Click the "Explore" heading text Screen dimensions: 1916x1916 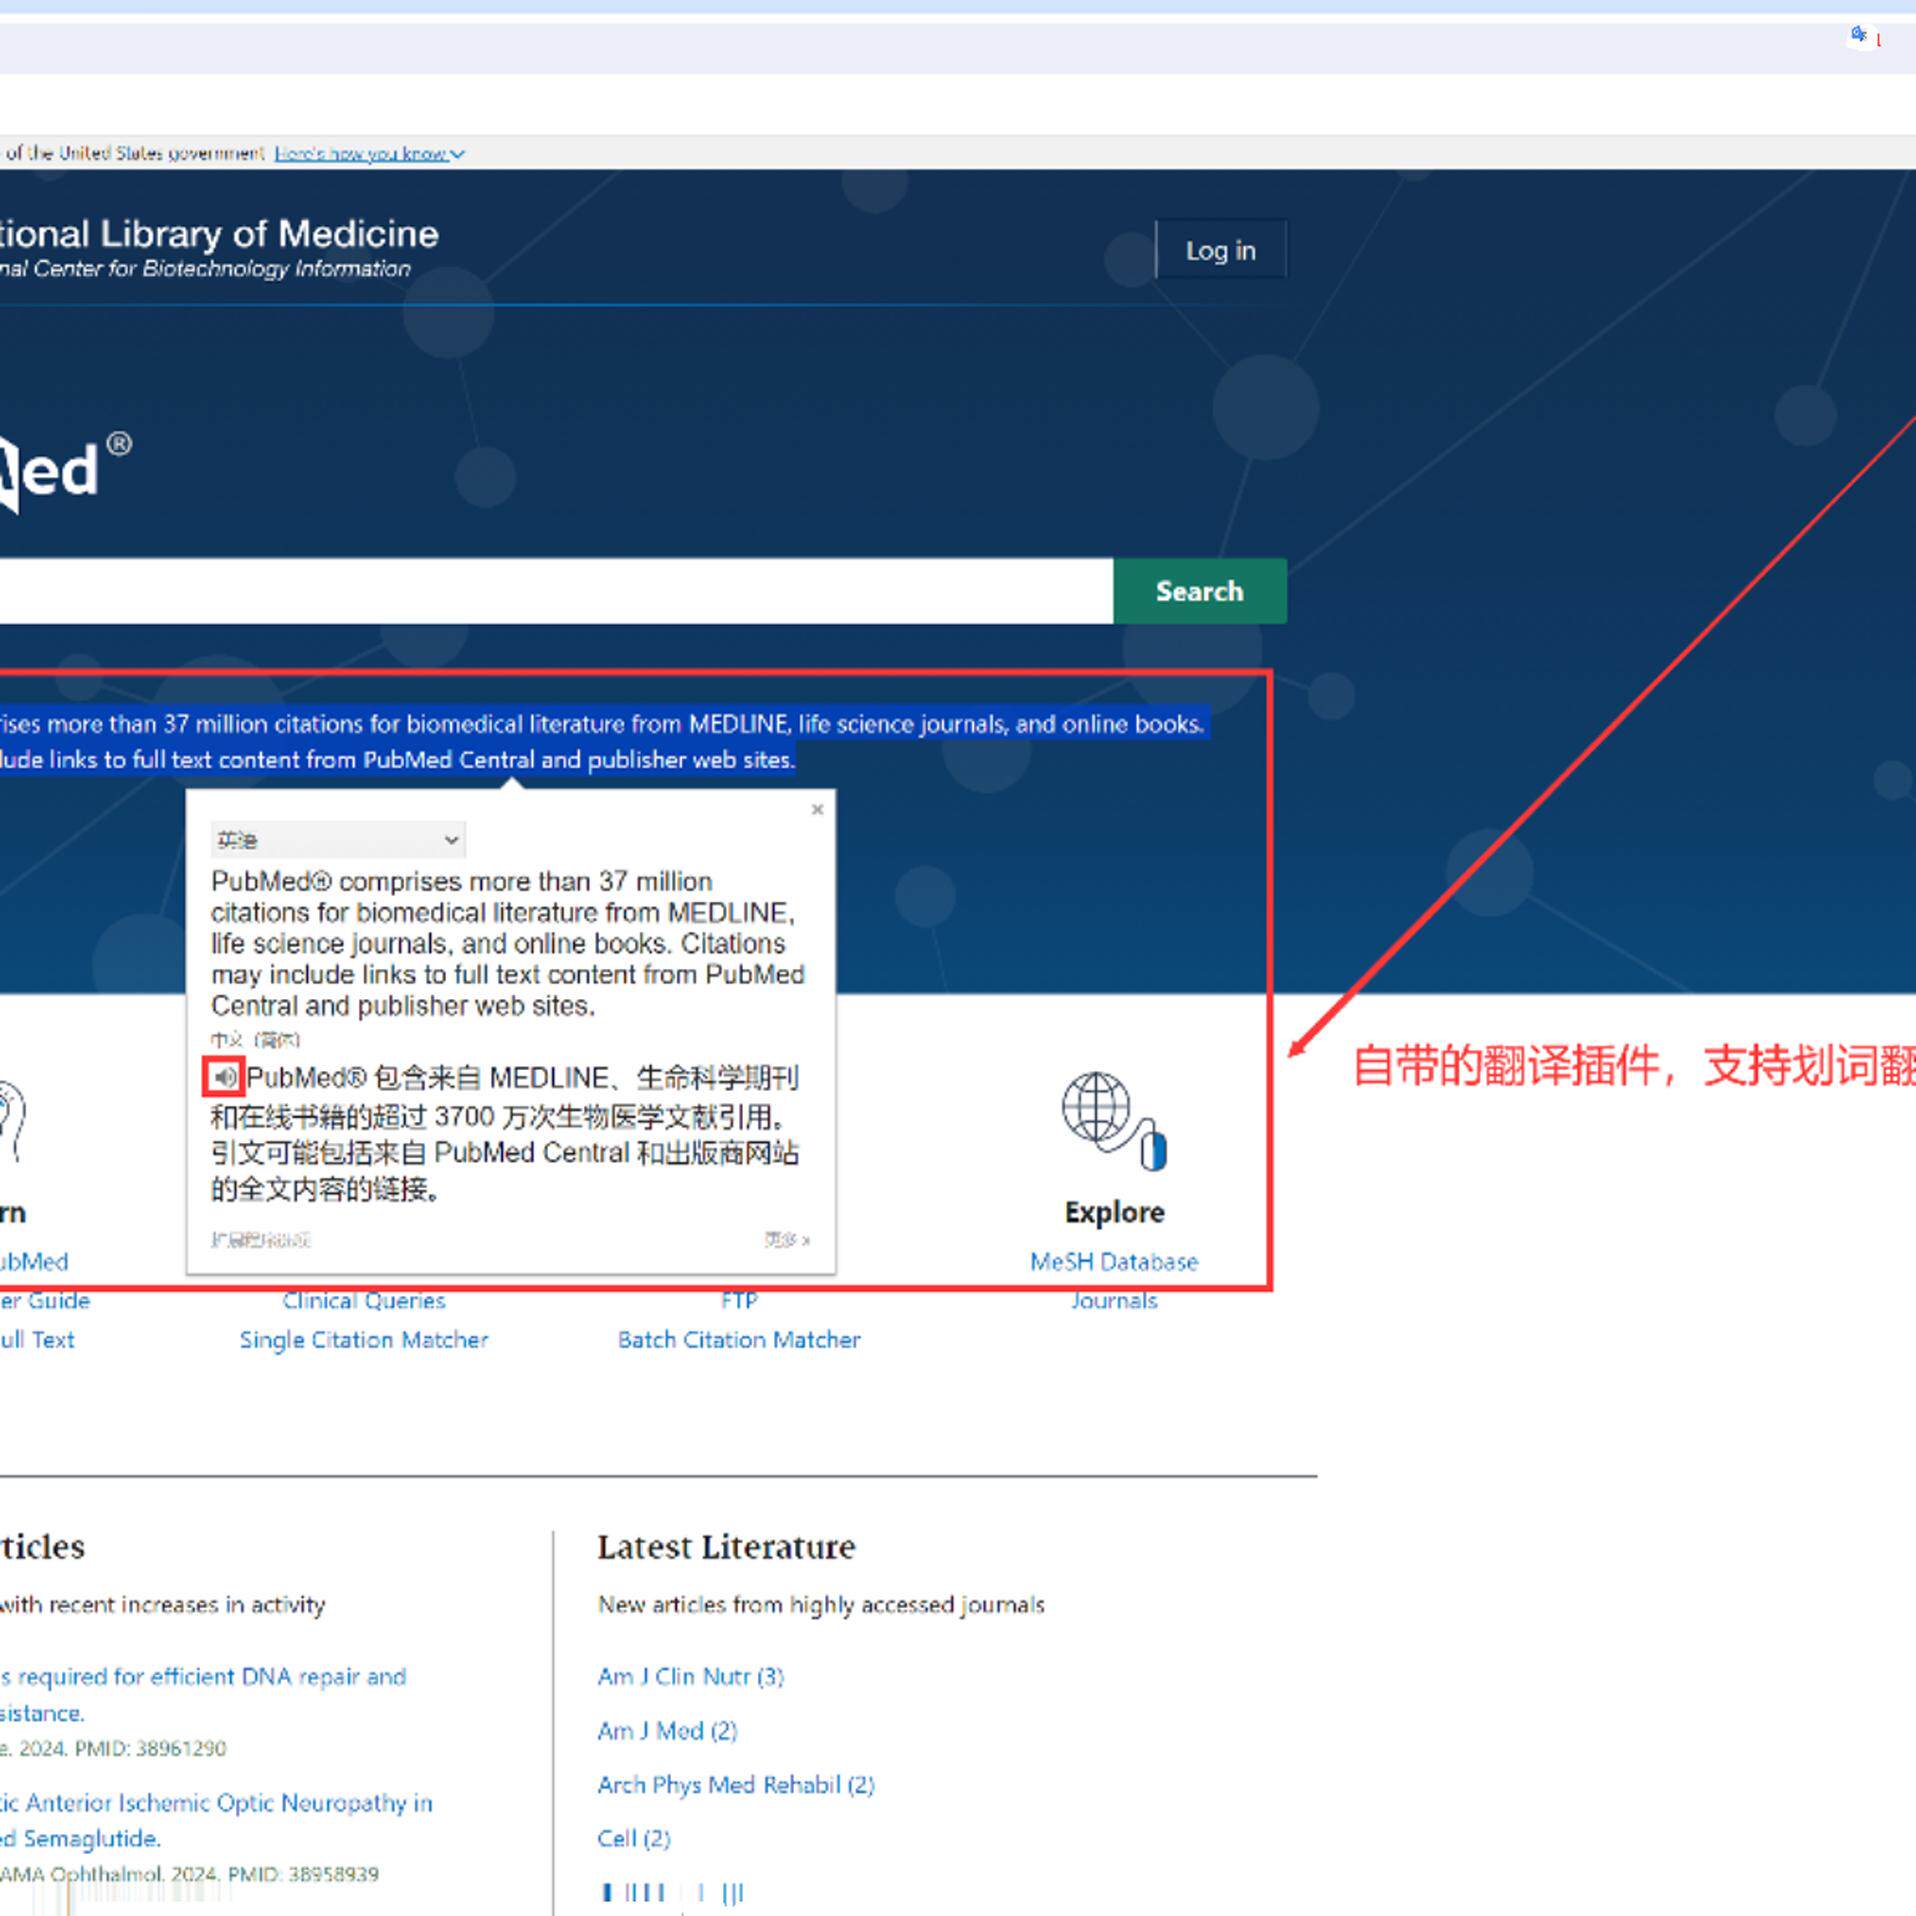pos(1114,1212)
